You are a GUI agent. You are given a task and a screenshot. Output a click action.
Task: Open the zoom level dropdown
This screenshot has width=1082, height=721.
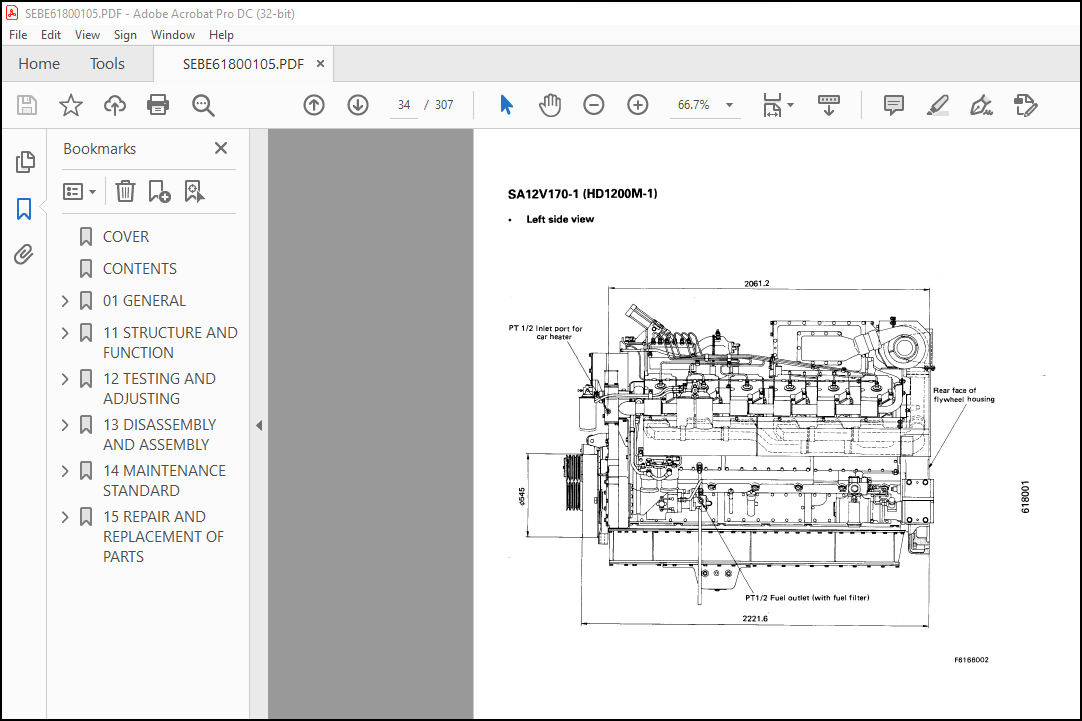(x=729, y=105)
